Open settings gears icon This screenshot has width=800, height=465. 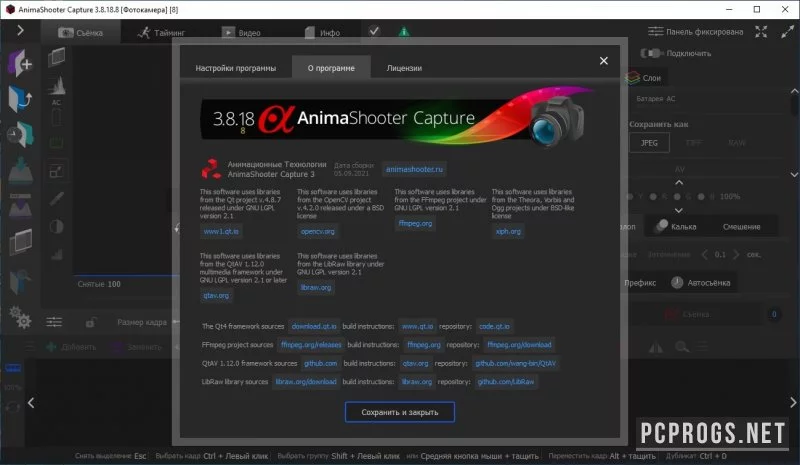(x=20, y=317)
